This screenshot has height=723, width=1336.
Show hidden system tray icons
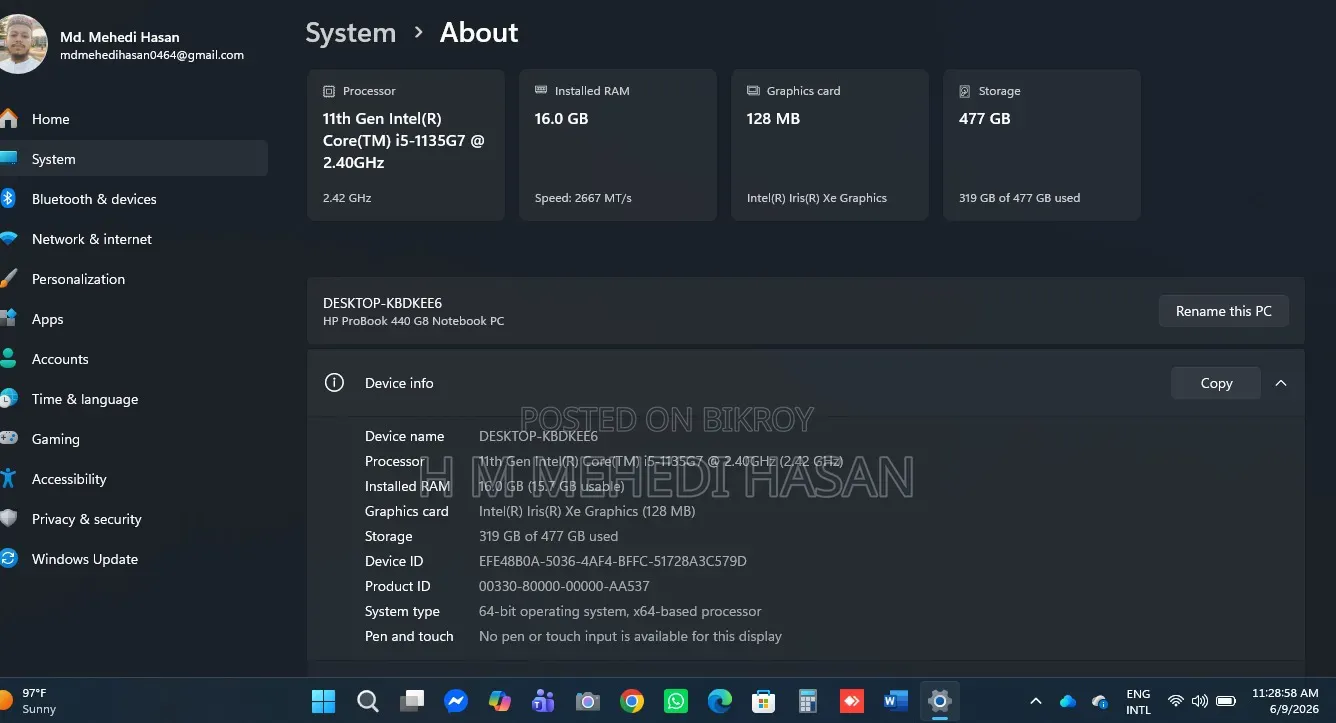pyautogui.click(x=1036, y=701)
